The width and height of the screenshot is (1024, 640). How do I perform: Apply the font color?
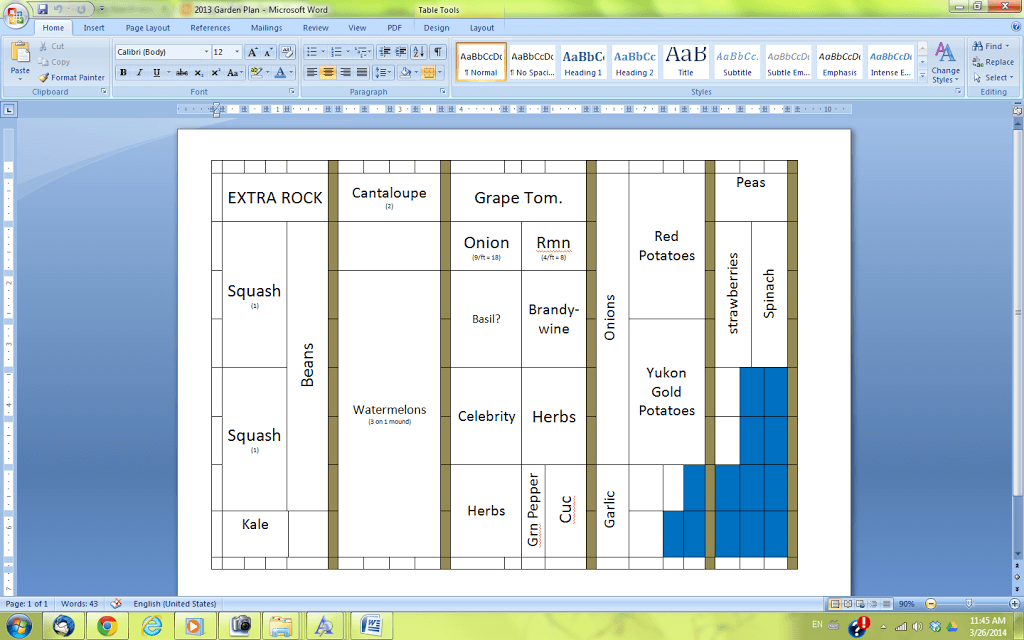tap(280, 72)
